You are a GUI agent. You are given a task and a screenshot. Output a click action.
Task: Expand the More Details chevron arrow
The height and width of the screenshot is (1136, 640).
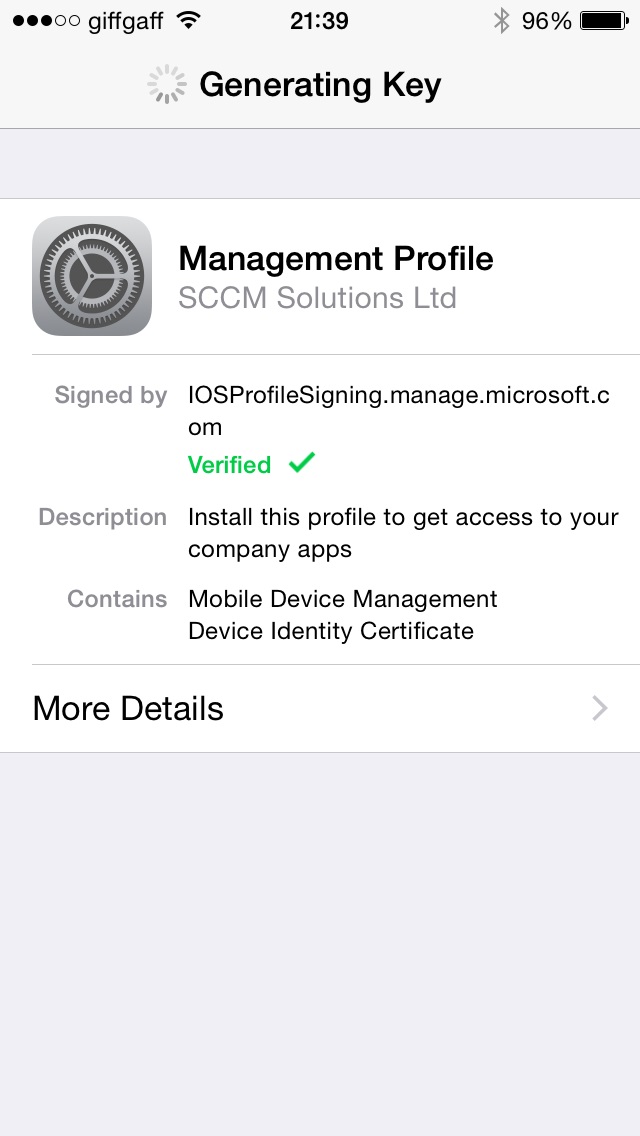click(x=600, y=709)
